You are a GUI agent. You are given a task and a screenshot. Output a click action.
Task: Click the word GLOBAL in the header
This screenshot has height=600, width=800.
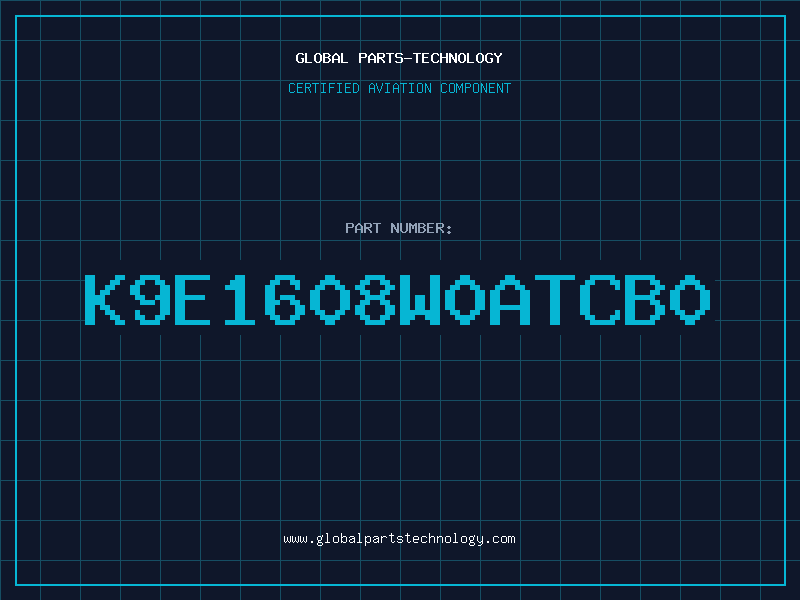(322, 58)
